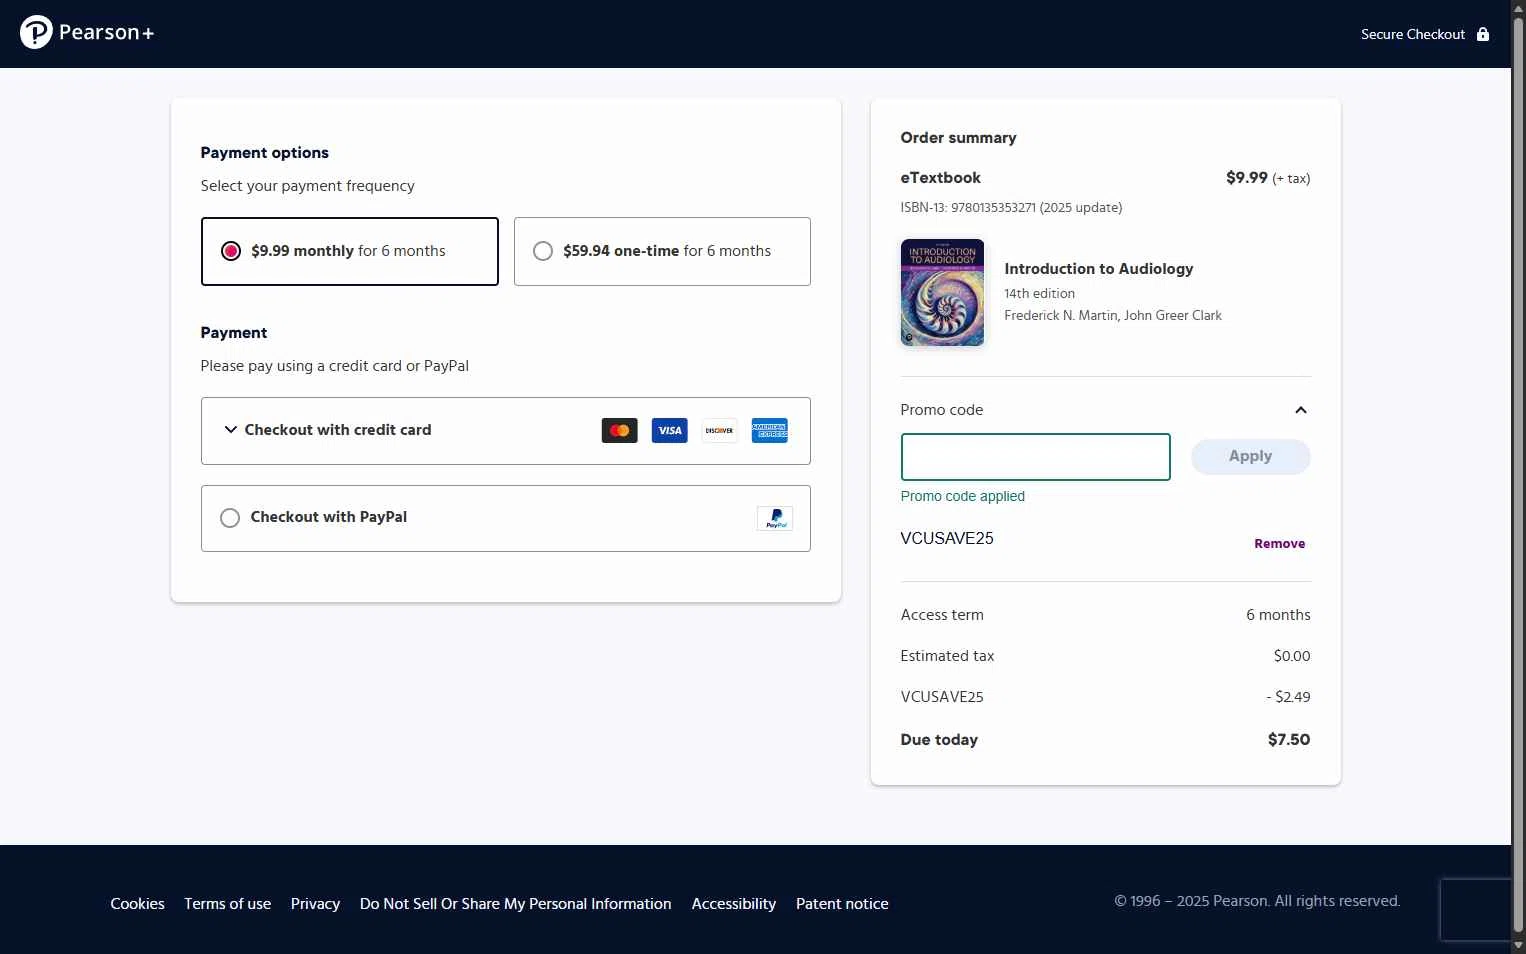1526x954 pixels.
Task: Click the 6 months access term value
Action: [1278, 615]
